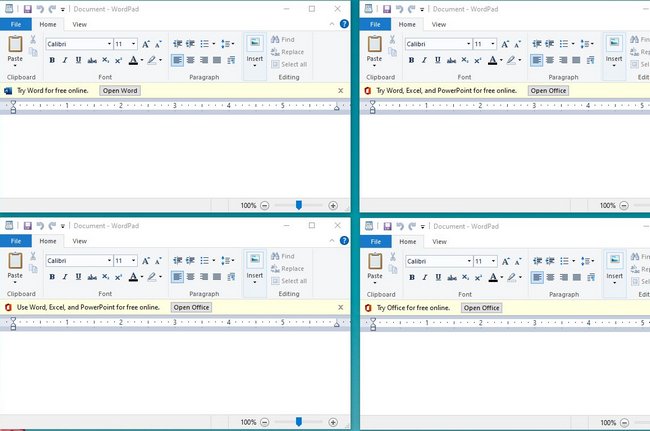Switch to View tab in 'Try Word for free' window
The width and height of the screenshot is (650, 431).
[79, 24]
